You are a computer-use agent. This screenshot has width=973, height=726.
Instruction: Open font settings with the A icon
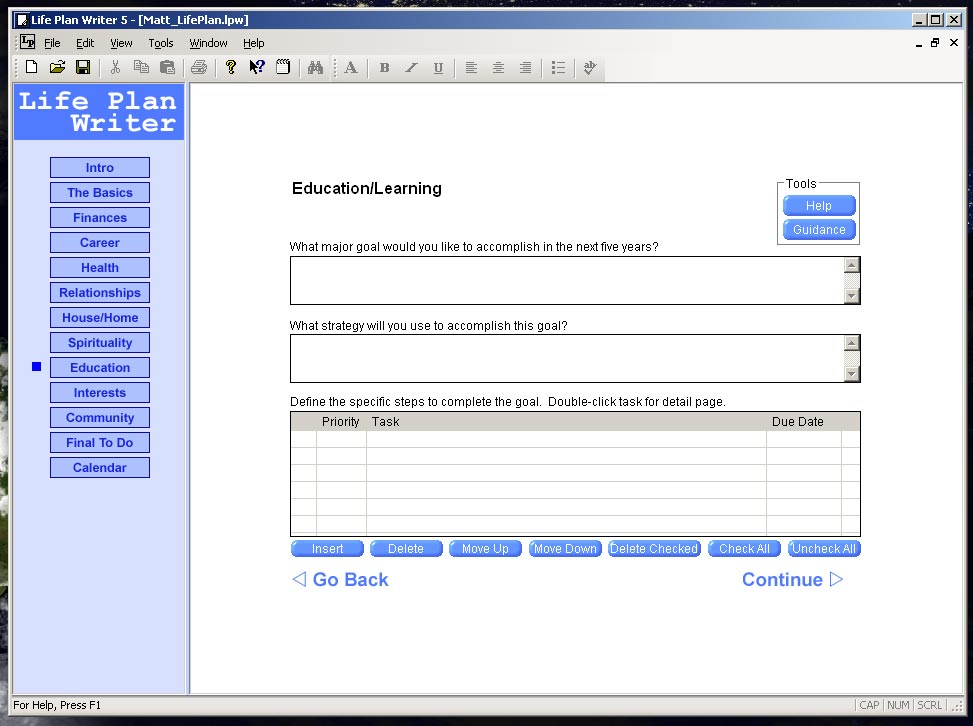pyautogui.click(x=351, y=67)
